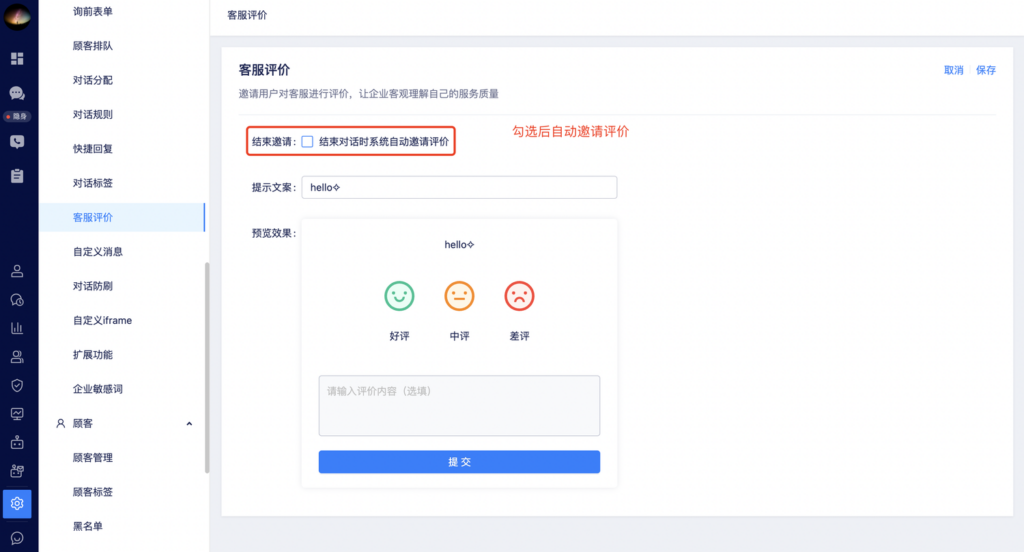The image size is (1024, 552).
Task: Select the green smiley 好评 face
Action: [x=399, y=296]
